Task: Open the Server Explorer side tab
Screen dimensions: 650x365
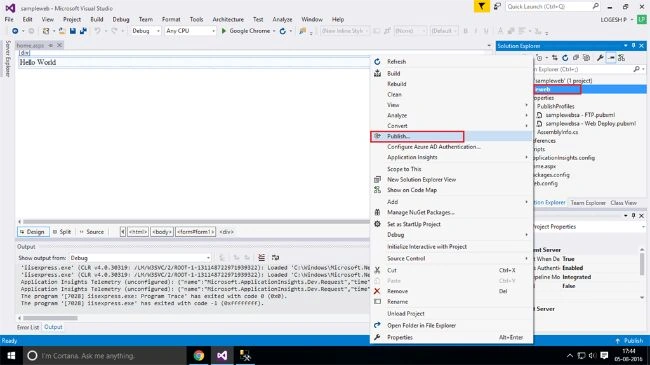Action: point(7,59)
